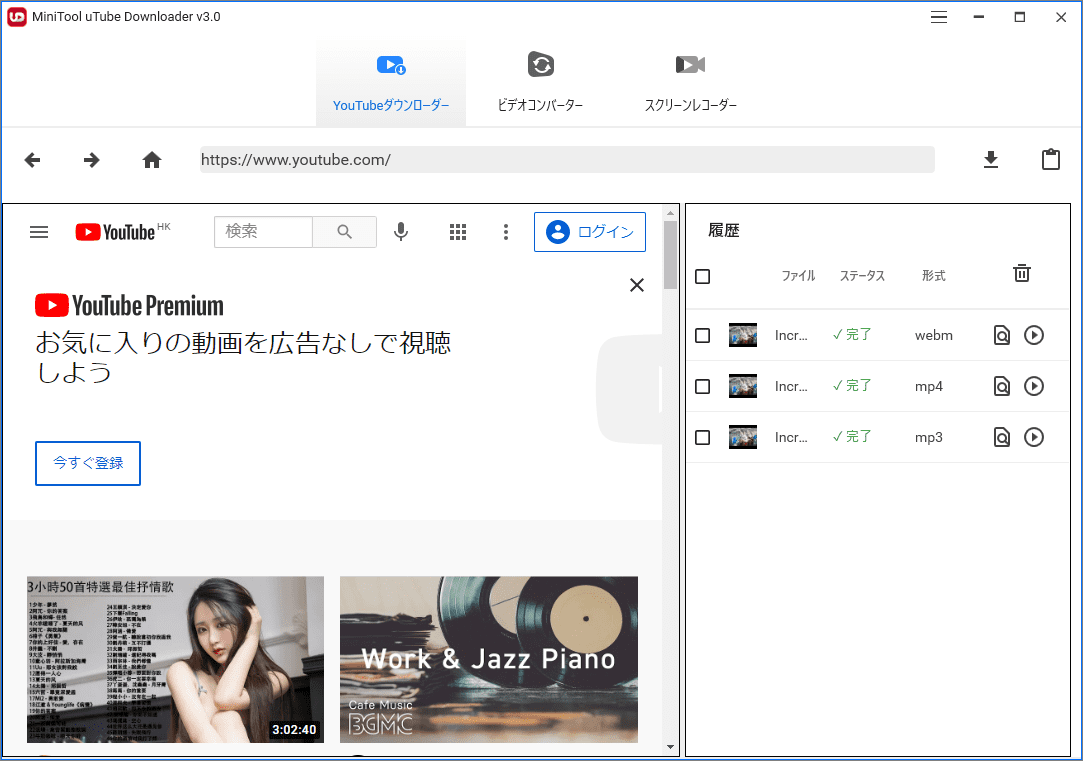The width and height of the screenshot is (1083, 761).
Task: Click the MiniTool app logo in title bar
Action: 17,17
